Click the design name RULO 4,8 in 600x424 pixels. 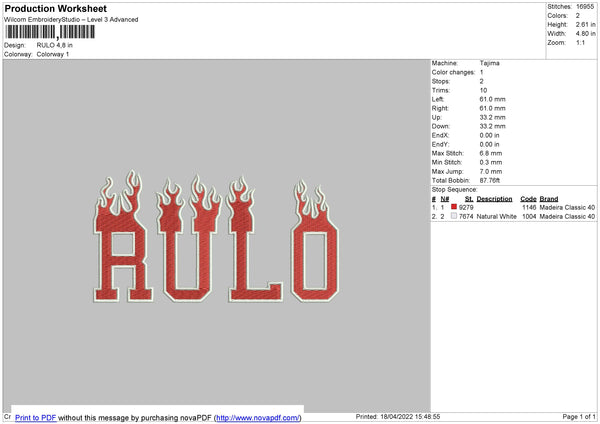54,45
